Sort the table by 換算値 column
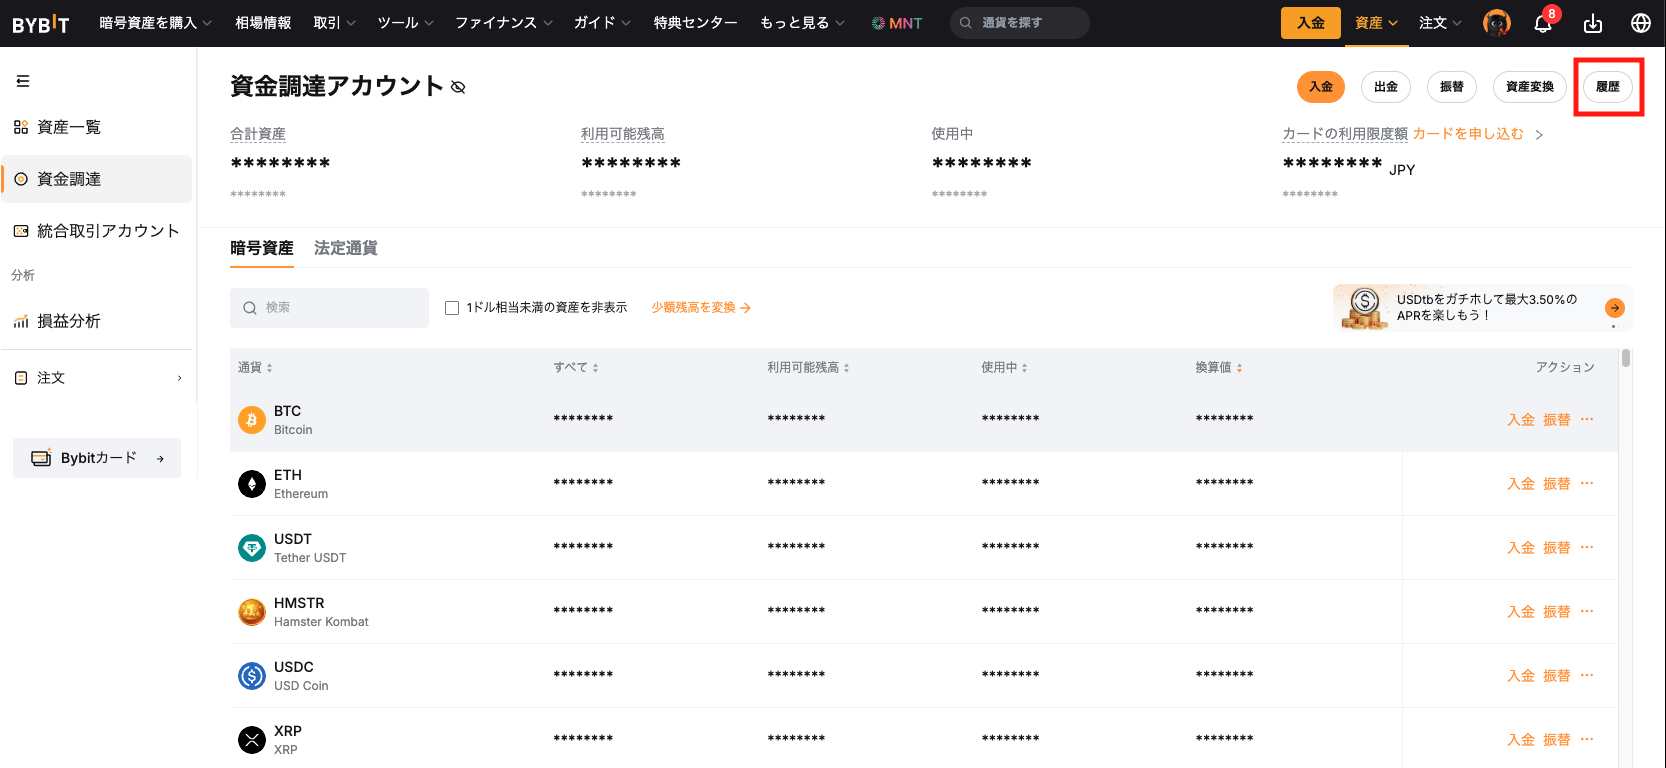Image resolution: width=1666 pixels, height=768 pixels. click(x=1218, y=368)
